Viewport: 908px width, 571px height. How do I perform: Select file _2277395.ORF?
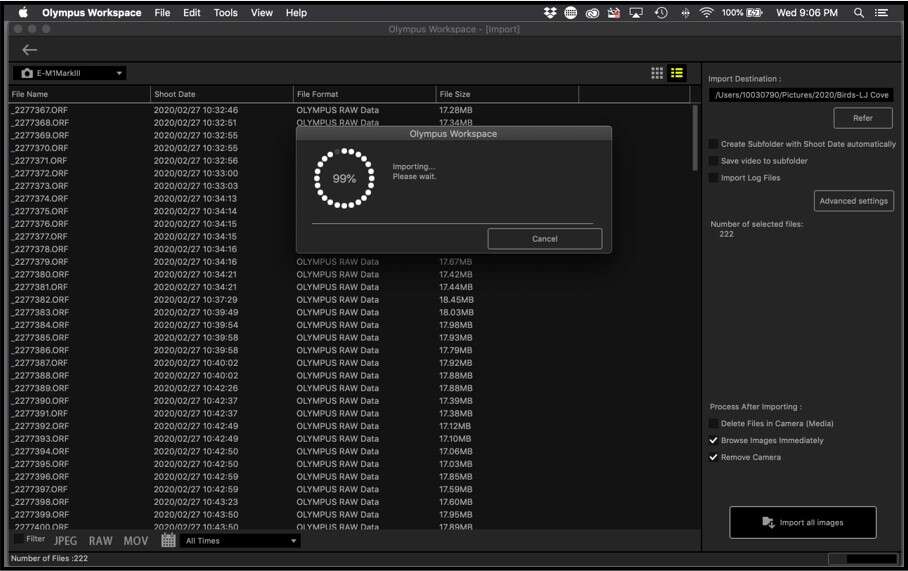41,464
